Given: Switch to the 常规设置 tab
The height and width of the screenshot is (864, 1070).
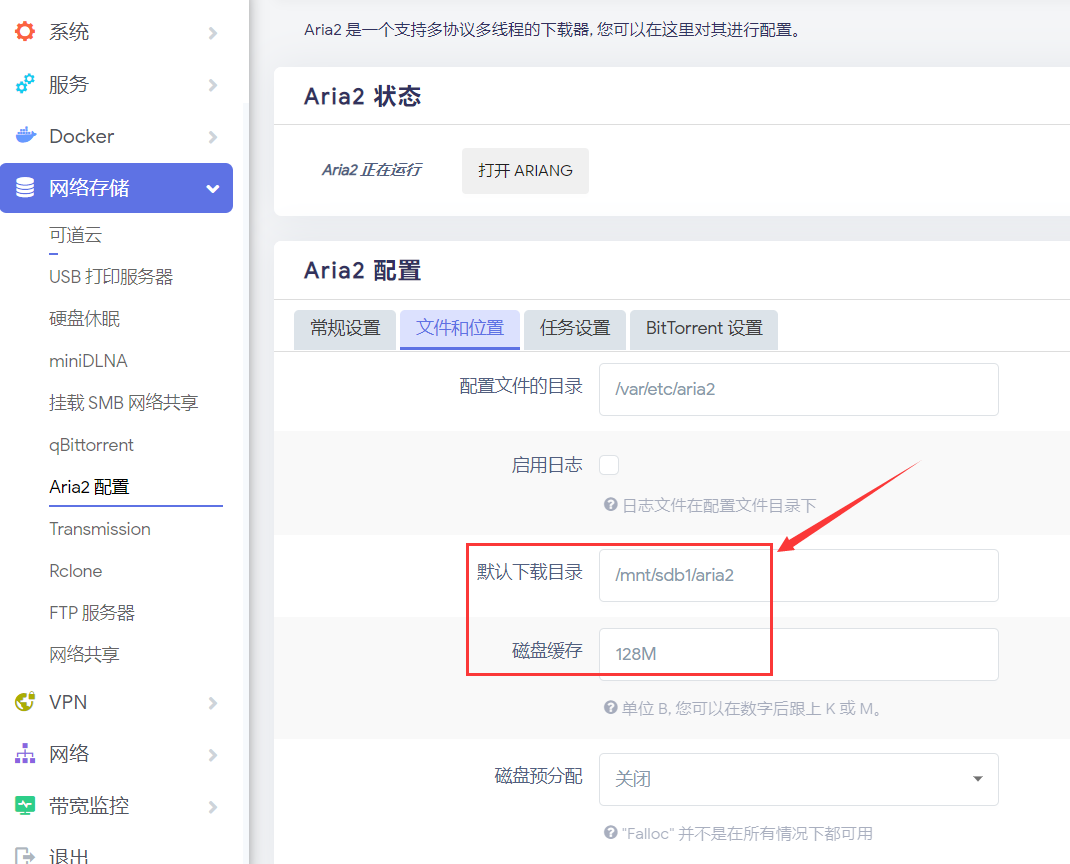Looking at the screenshot, I should click(345, 329).
